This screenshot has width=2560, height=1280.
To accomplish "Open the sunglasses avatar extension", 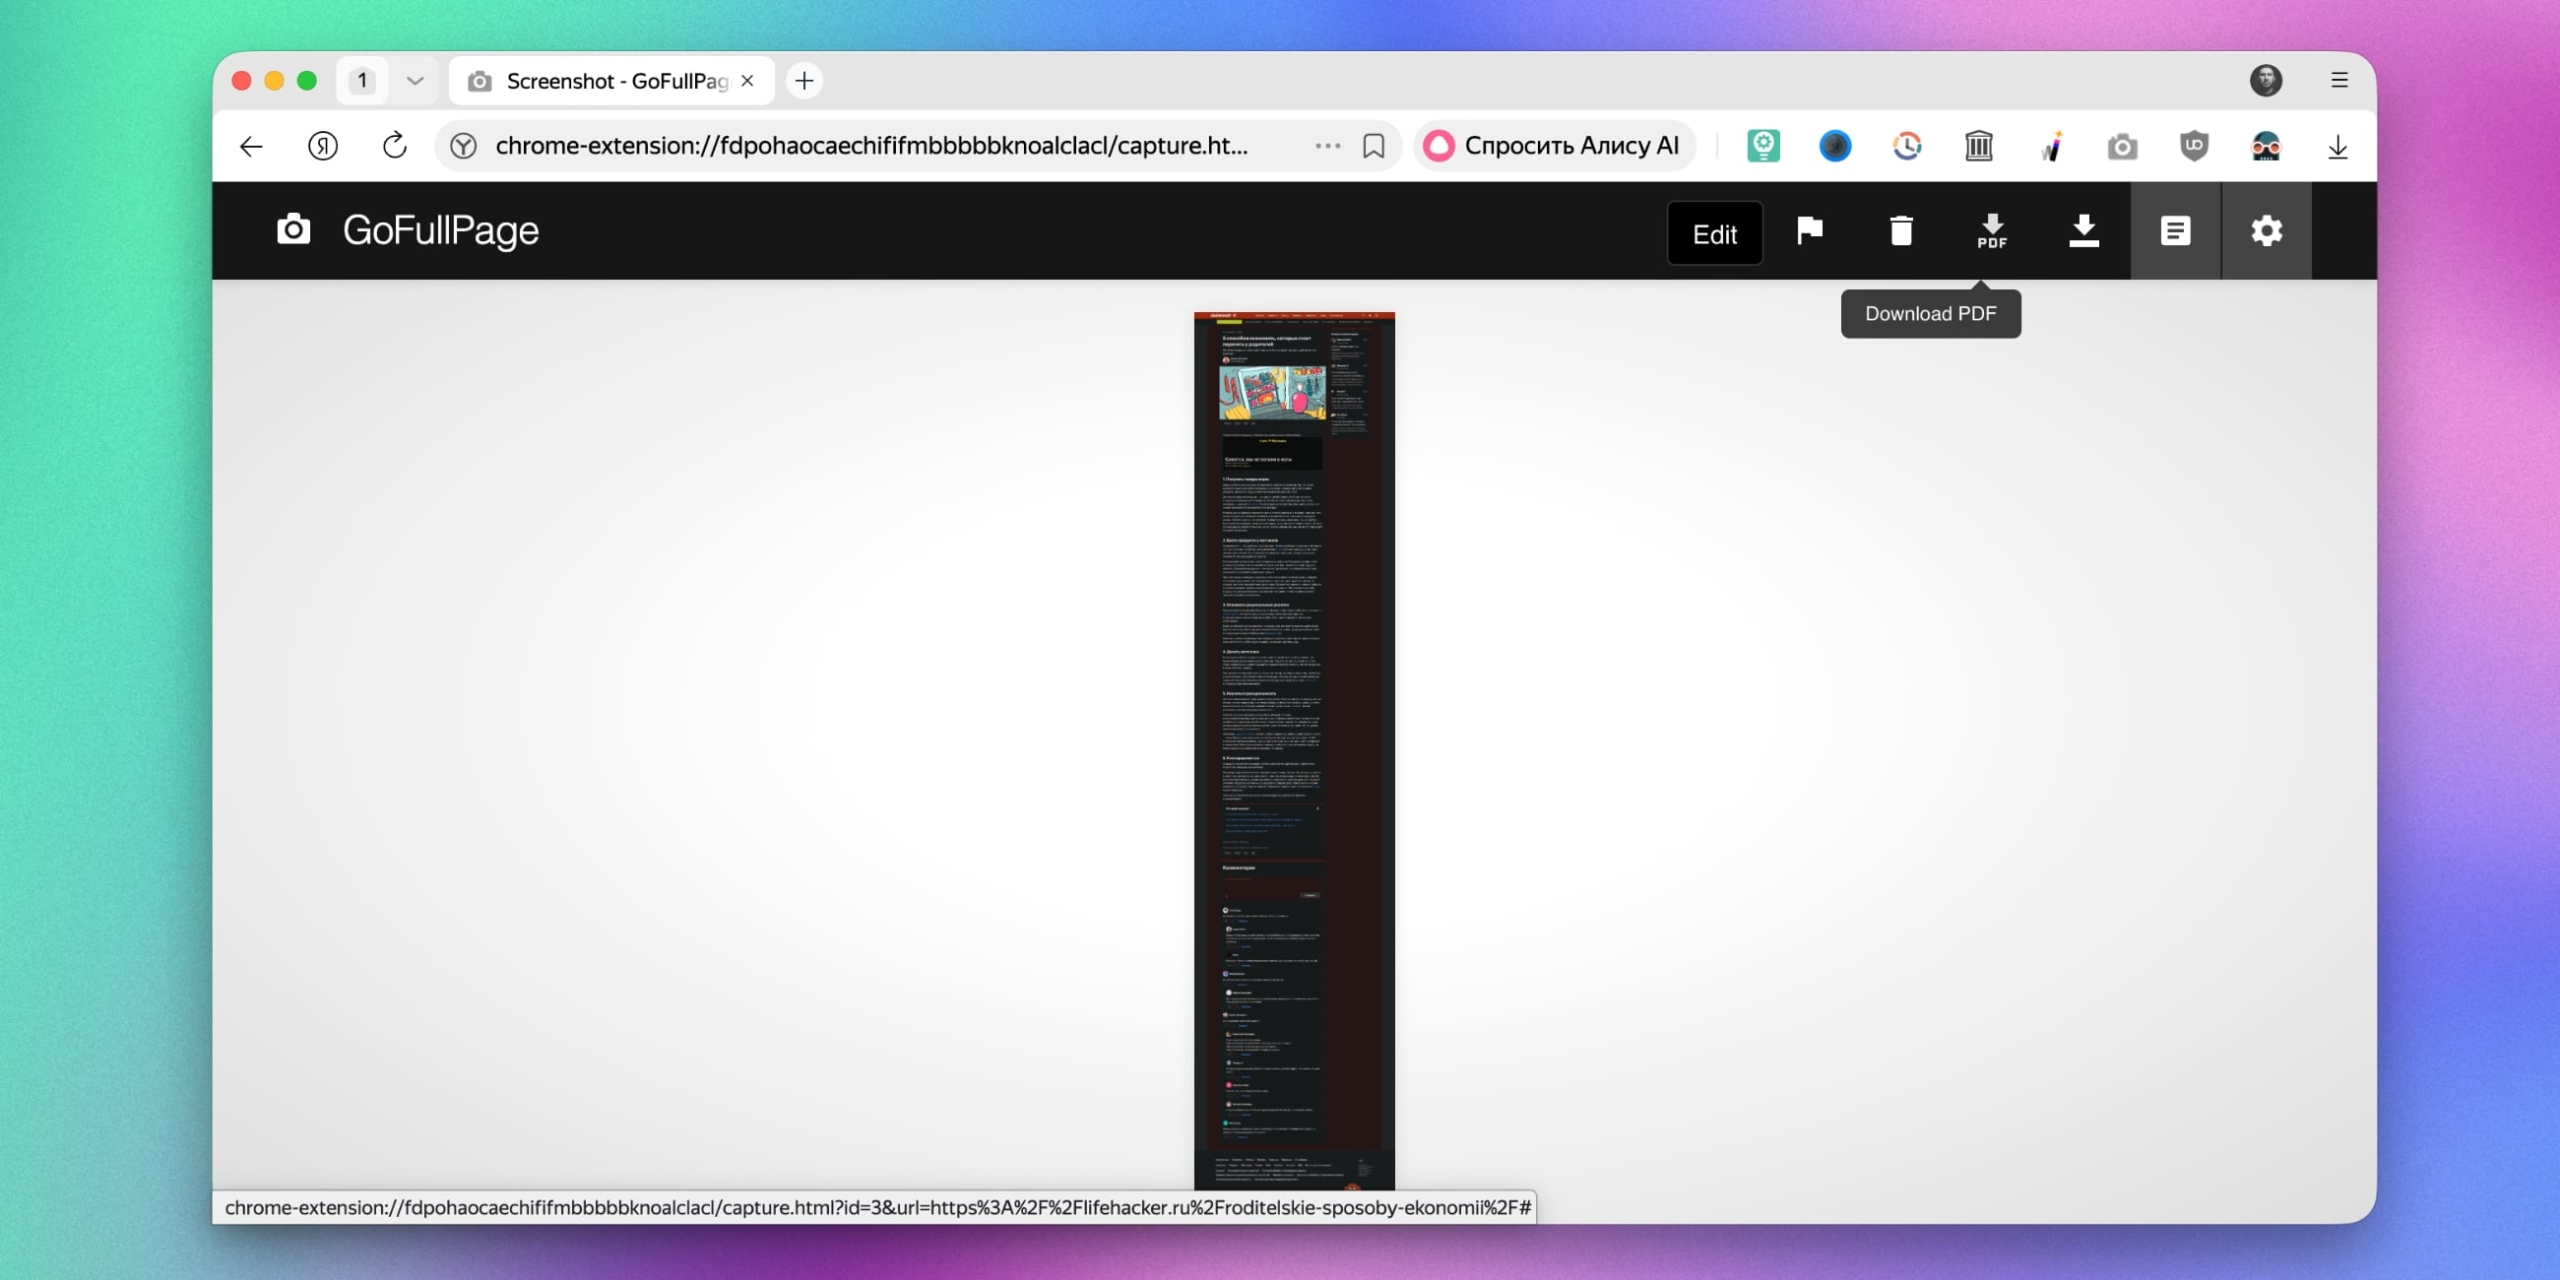I will click(x=2266, y=147).
